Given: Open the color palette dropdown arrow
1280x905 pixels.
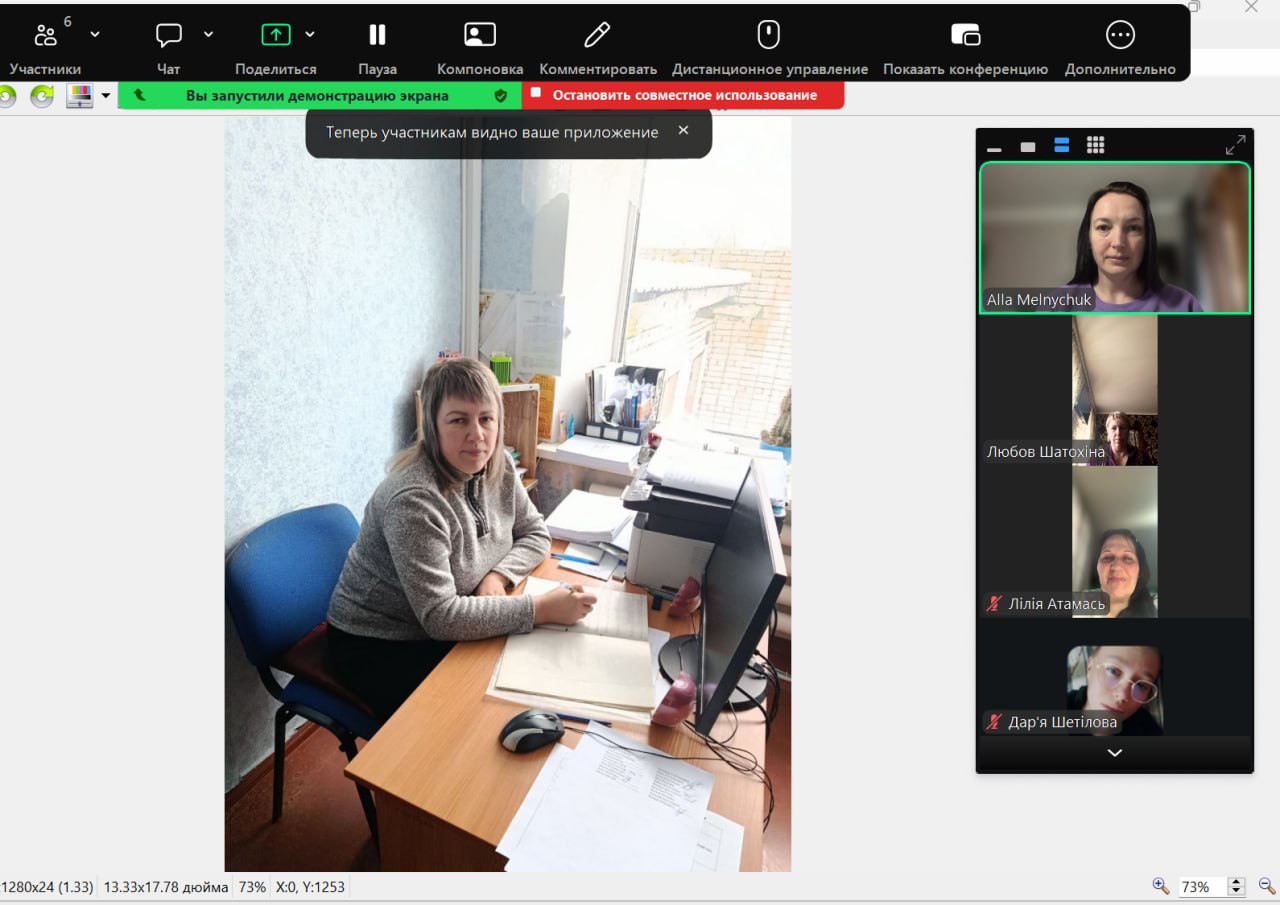Looking at the screenshot, I should (106, 96).
